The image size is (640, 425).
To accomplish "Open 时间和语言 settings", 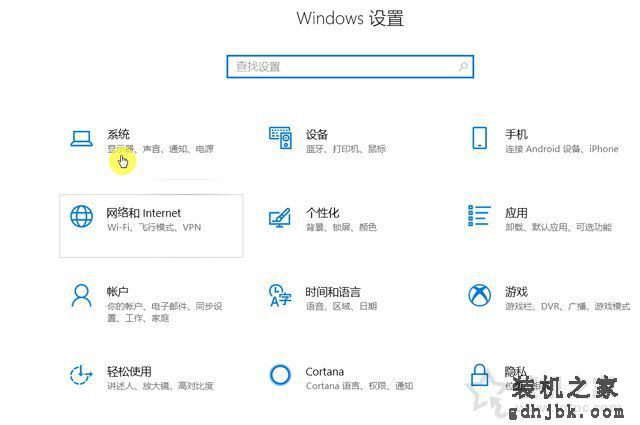I will (333, 291).
